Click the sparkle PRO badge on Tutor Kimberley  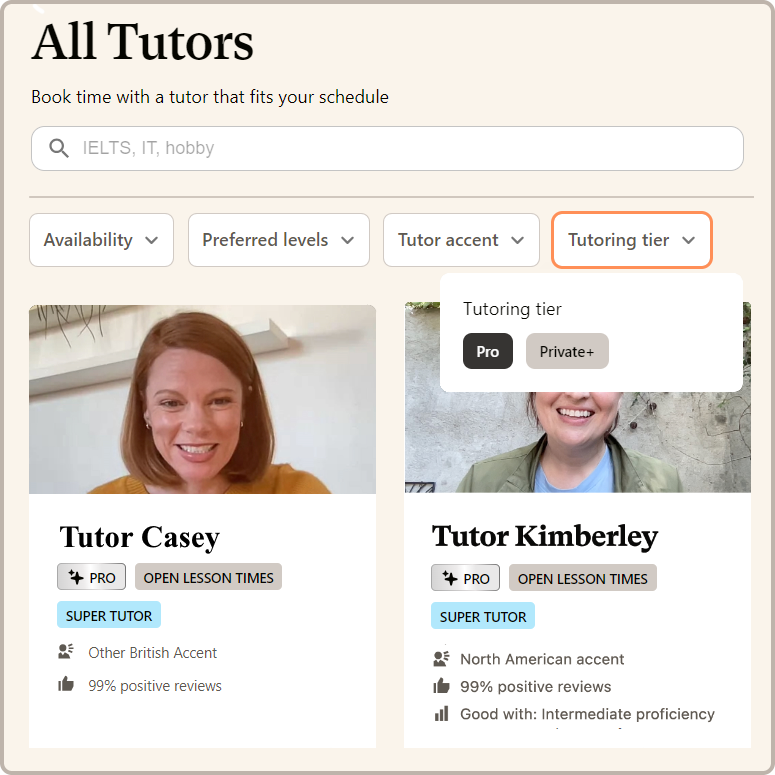(465, 578)
